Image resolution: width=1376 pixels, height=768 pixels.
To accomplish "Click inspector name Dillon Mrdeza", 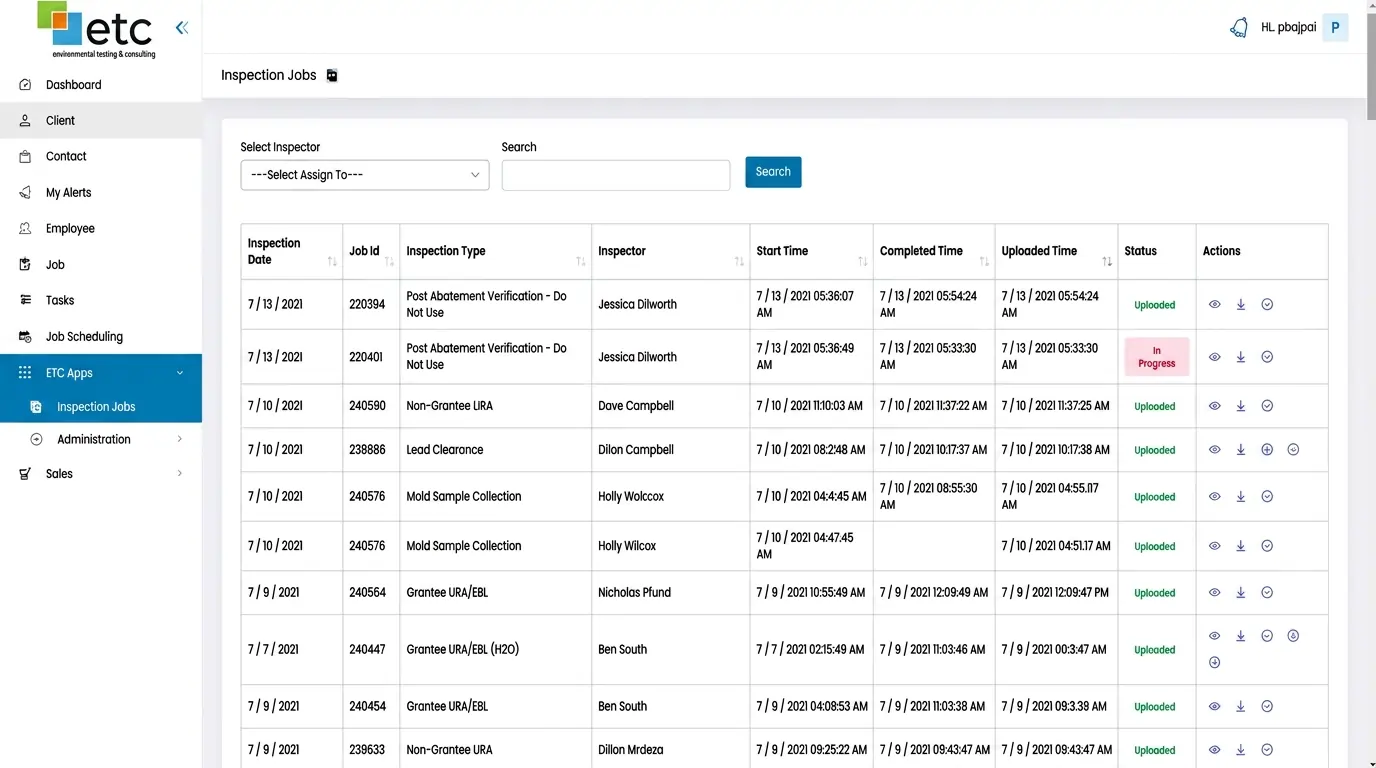I will coord(631,750).
